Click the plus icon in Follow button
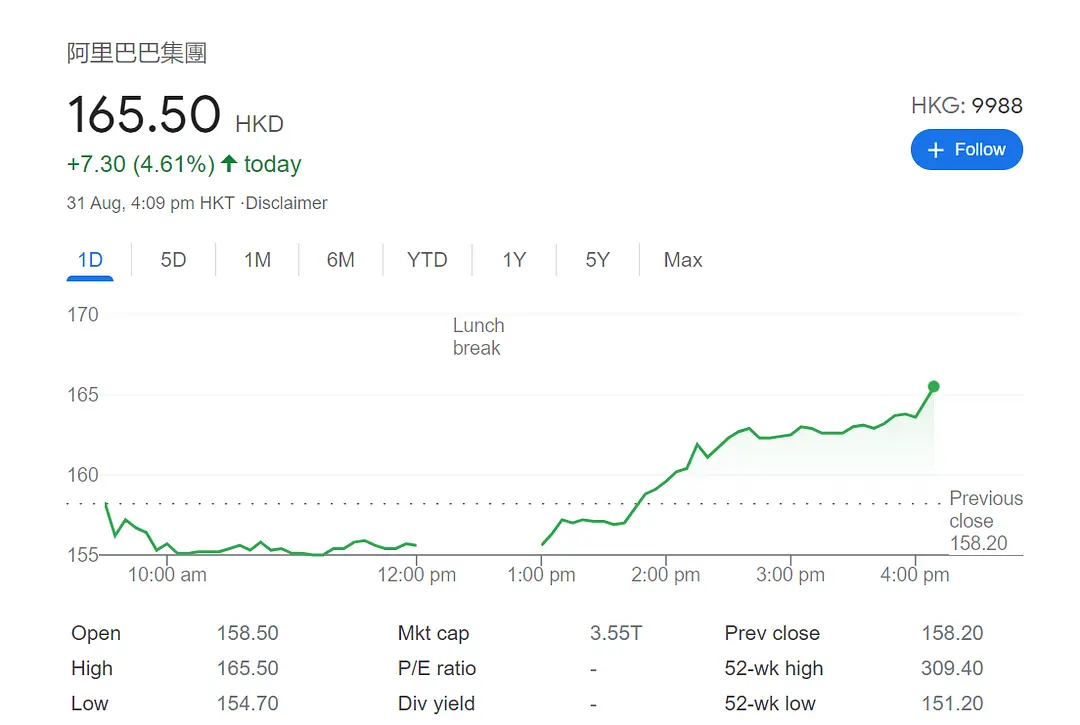This screenshot has width=1080, height=725. tap(936, 150)
